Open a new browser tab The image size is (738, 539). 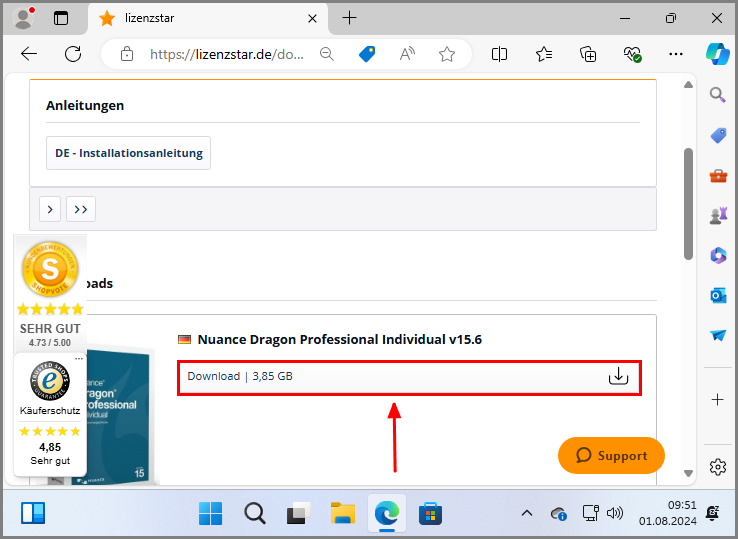tap(349, 18)
